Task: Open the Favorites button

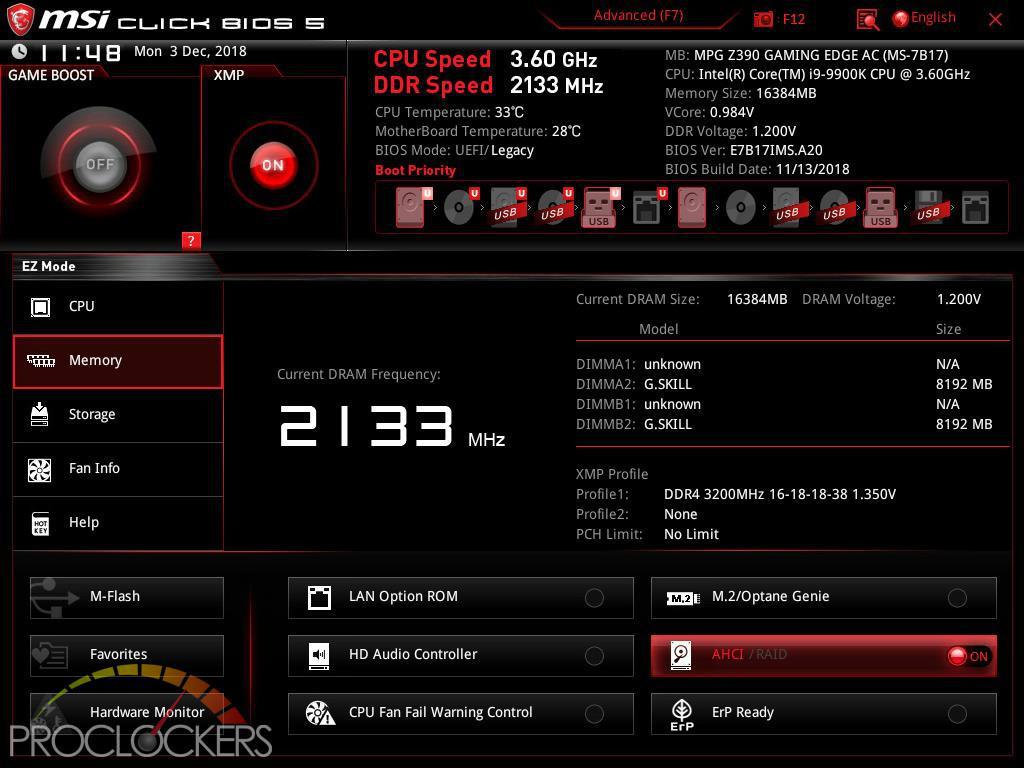Action: coord(127,656)
